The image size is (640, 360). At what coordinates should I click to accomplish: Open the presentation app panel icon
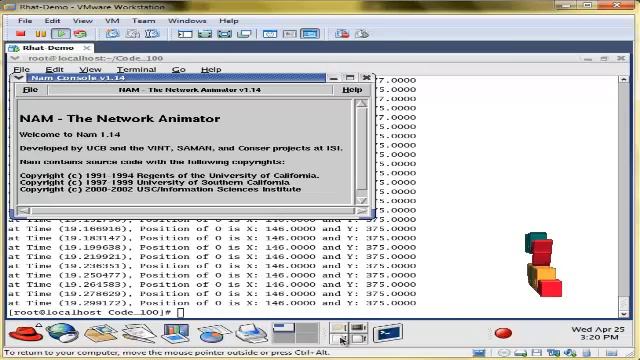176,333
